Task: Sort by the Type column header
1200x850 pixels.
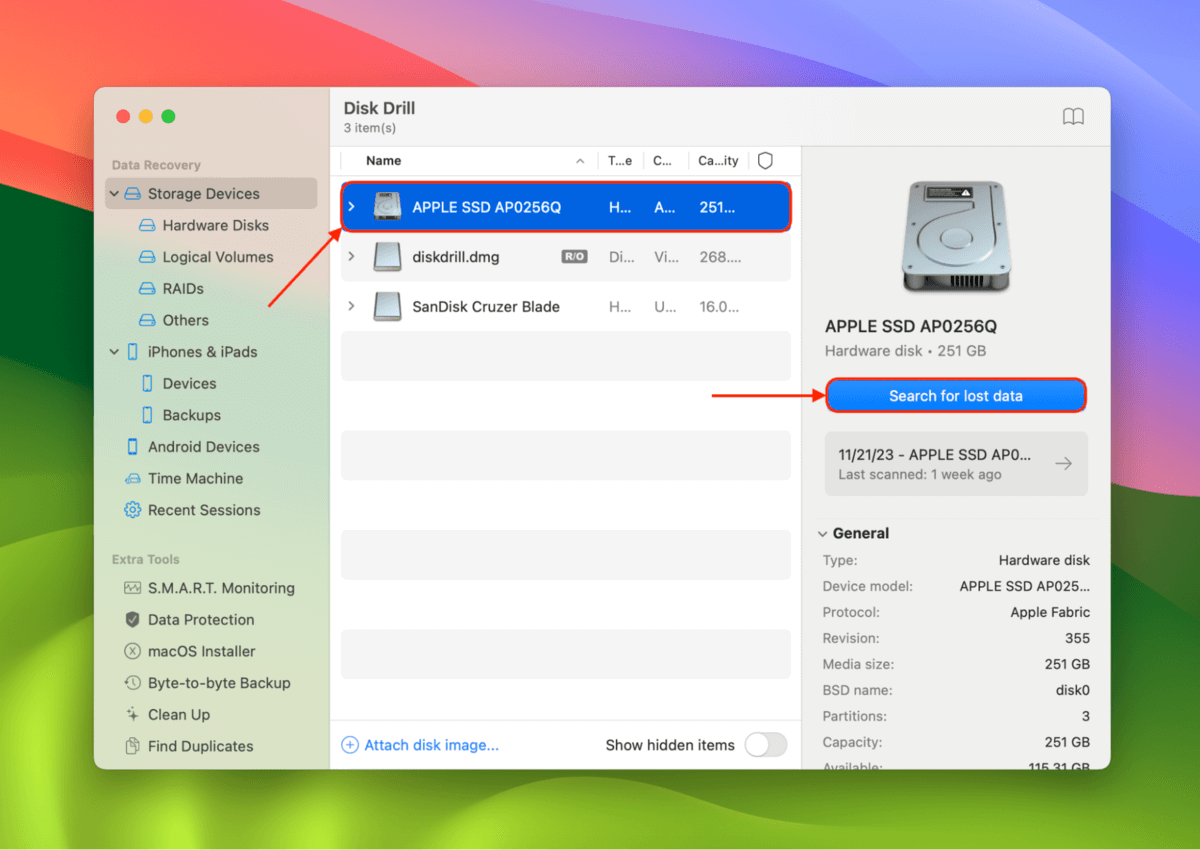Action: [x=620, y=161]
